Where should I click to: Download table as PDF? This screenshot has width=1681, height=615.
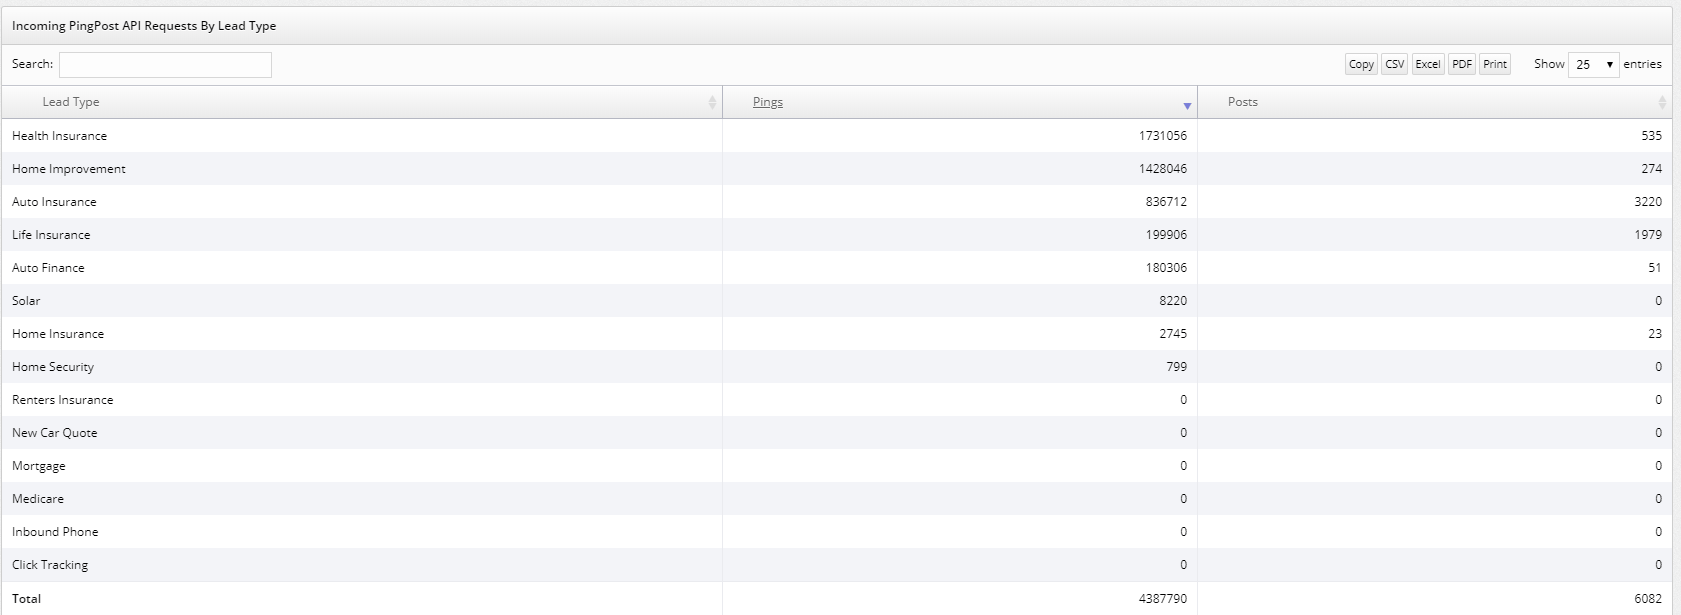[1462, 64]
